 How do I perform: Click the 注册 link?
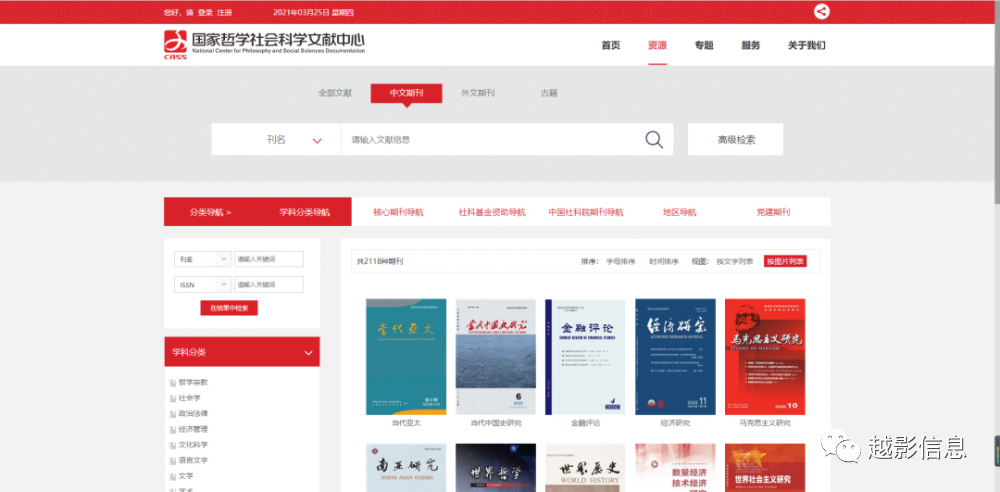coord(224,12)
